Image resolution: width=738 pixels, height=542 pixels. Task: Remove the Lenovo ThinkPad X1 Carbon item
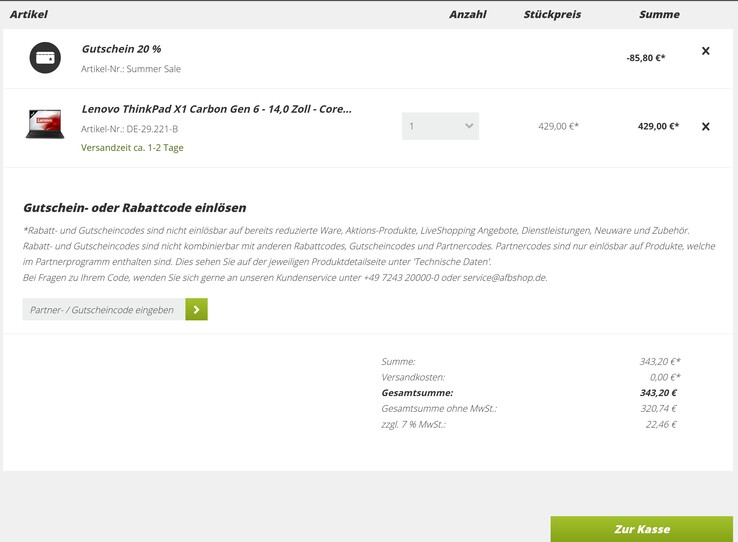[706, 127]
